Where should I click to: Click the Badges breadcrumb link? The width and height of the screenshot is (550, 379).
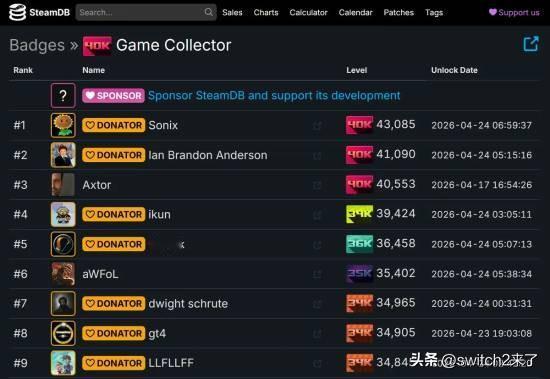pos(37,45)
